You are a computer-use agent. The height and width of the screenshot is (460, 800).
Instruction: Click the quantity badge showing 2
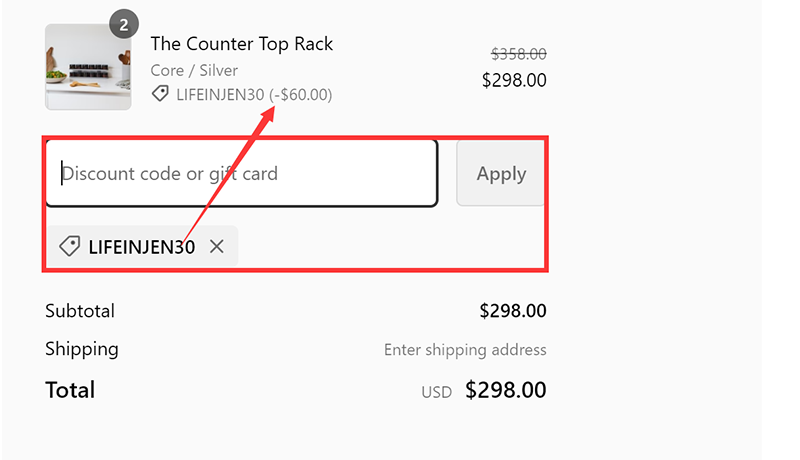click(123, 25)
